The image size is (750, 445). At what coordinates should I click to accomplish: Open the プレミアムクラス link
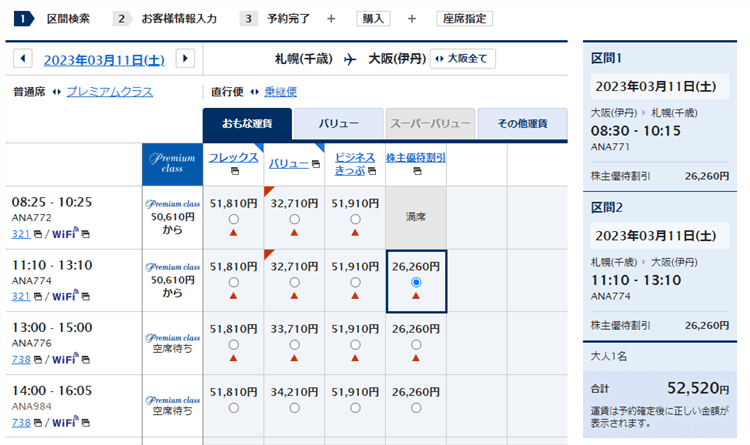pos(110,91)
